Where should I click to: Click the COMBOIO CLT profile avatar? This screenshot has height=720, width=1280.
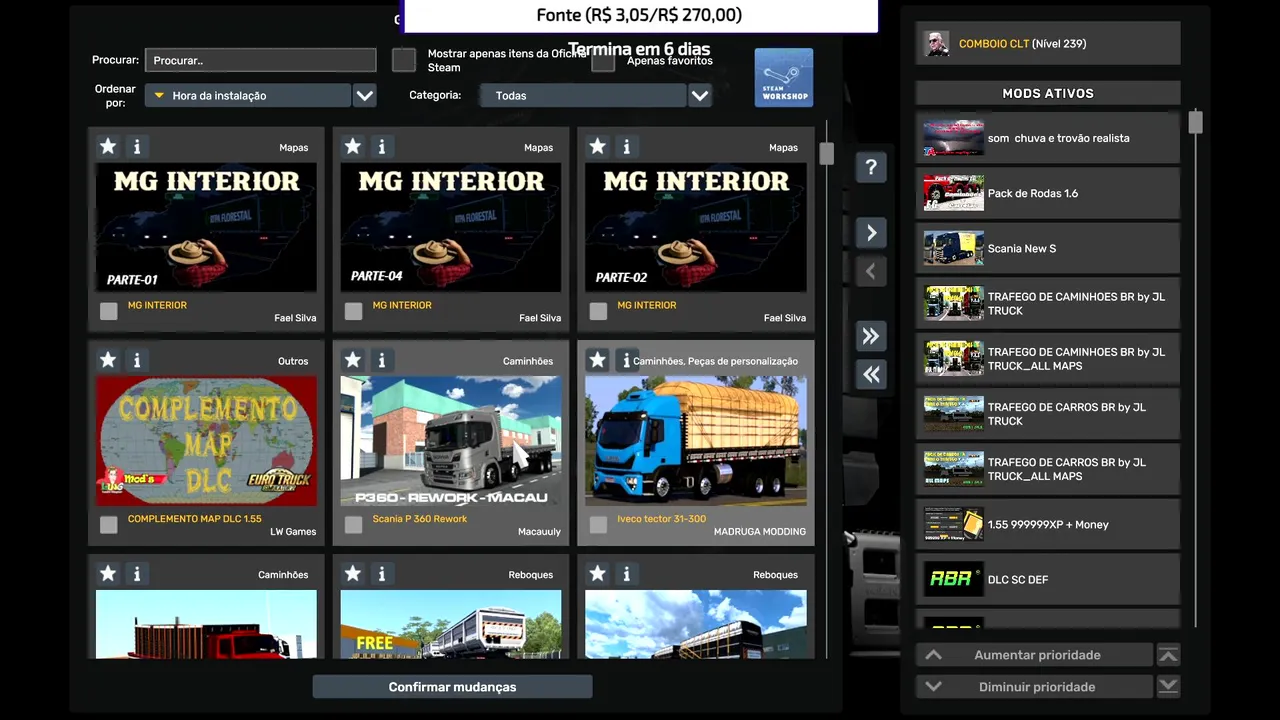937,44
